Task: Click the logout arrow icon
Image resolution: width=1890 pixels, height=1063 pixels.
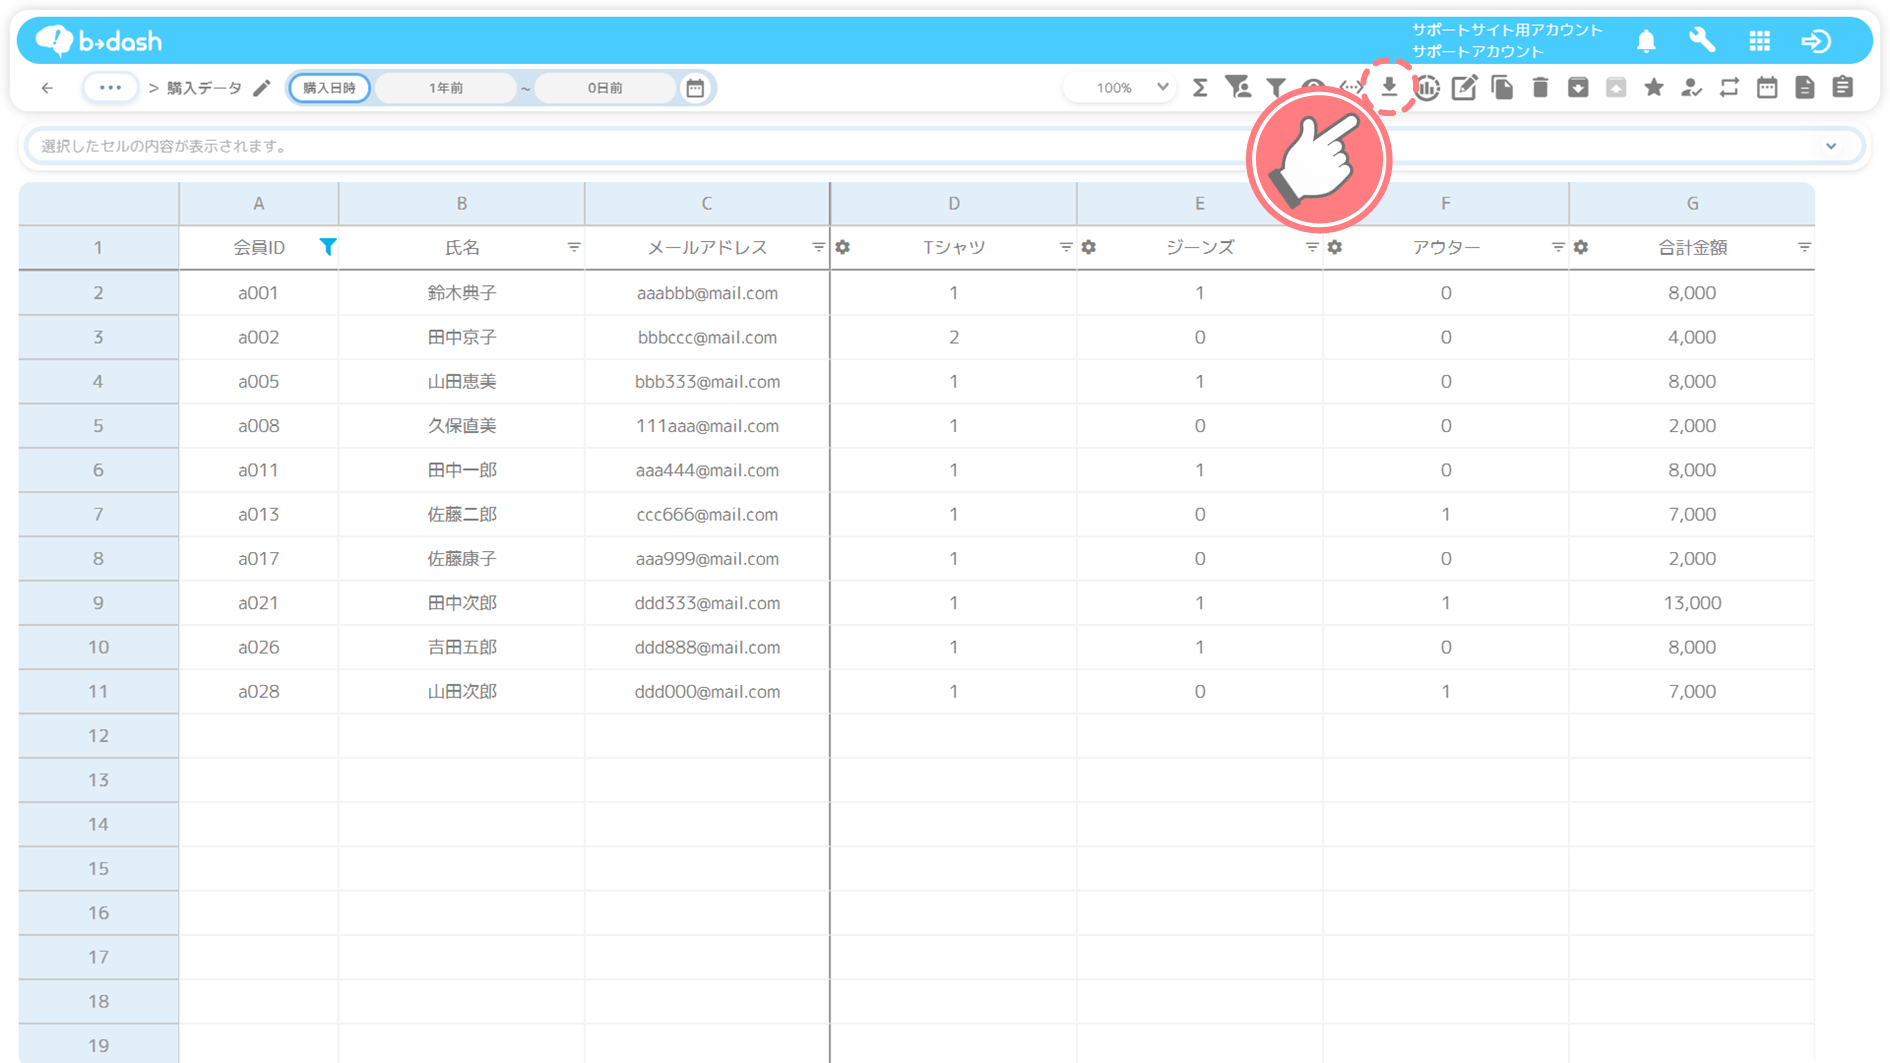Action: coord(1816,41)
